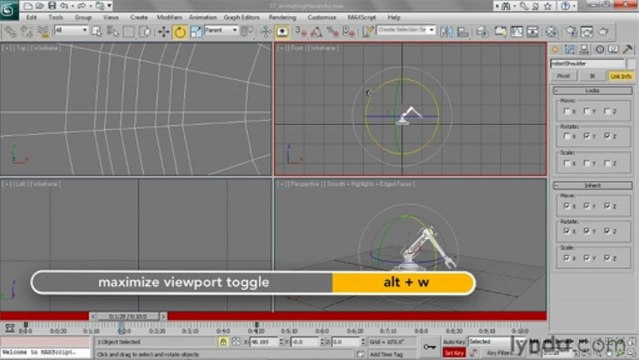
Task: Uncheck the Locks Rotate Y checkbox
Action: (x=587, y=136)
